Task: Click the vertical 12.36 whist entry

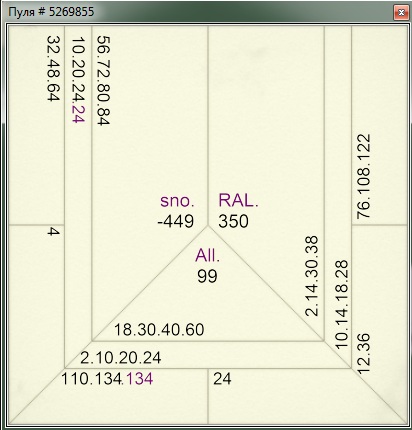Action: tap(364, 353)
